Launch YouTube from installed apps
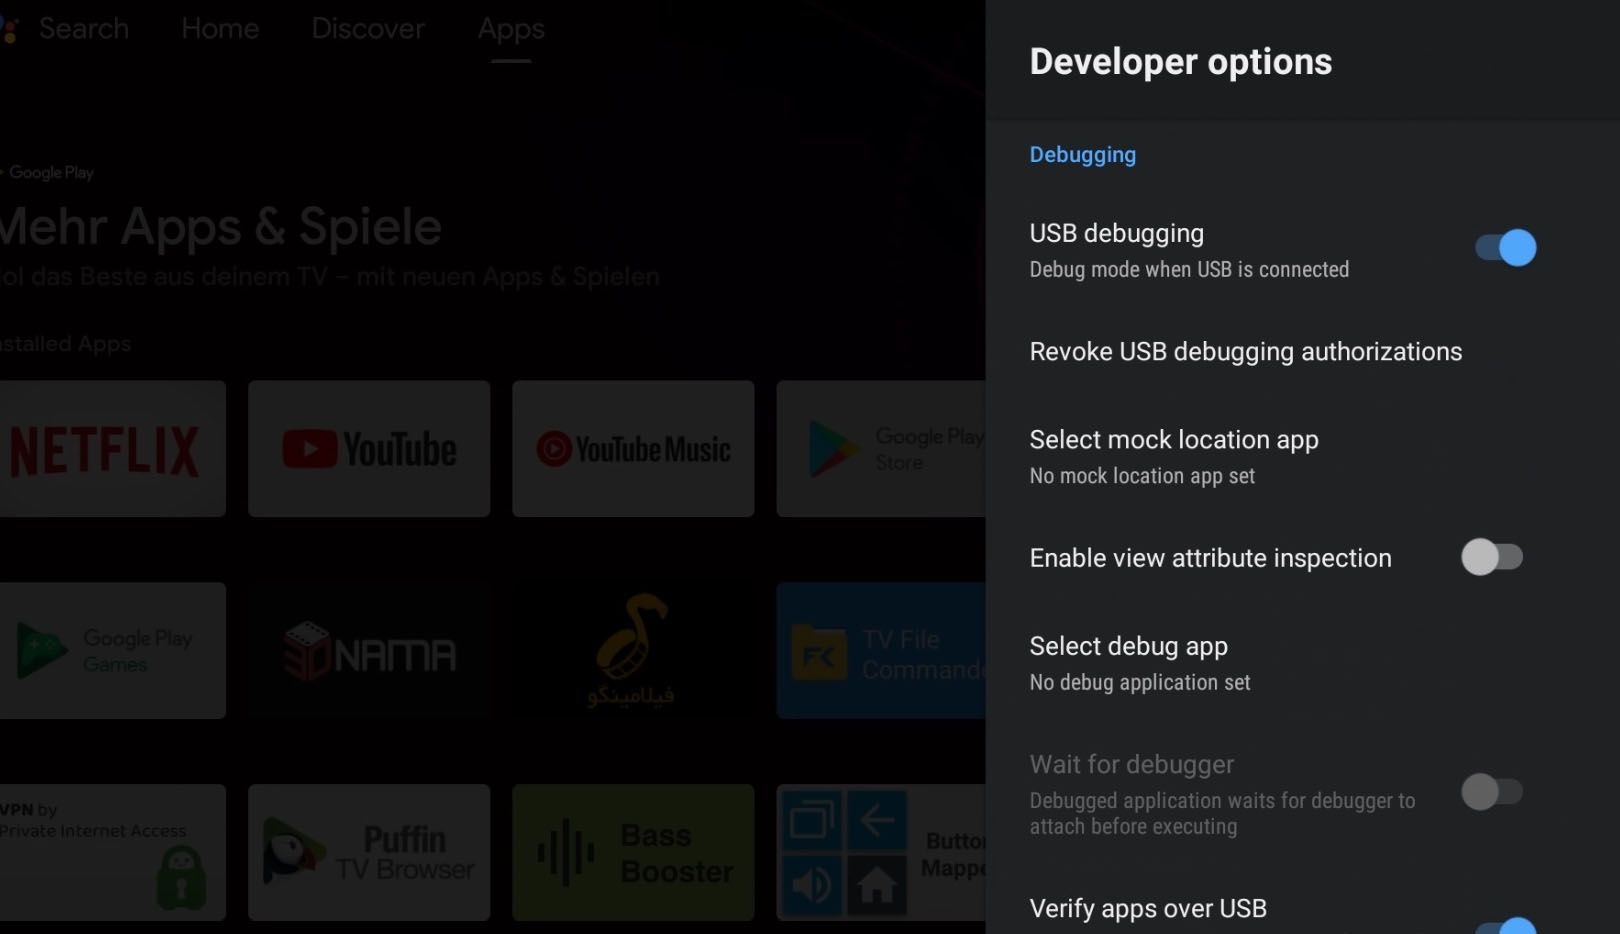Screen dimensions: 1620x934 368,448
